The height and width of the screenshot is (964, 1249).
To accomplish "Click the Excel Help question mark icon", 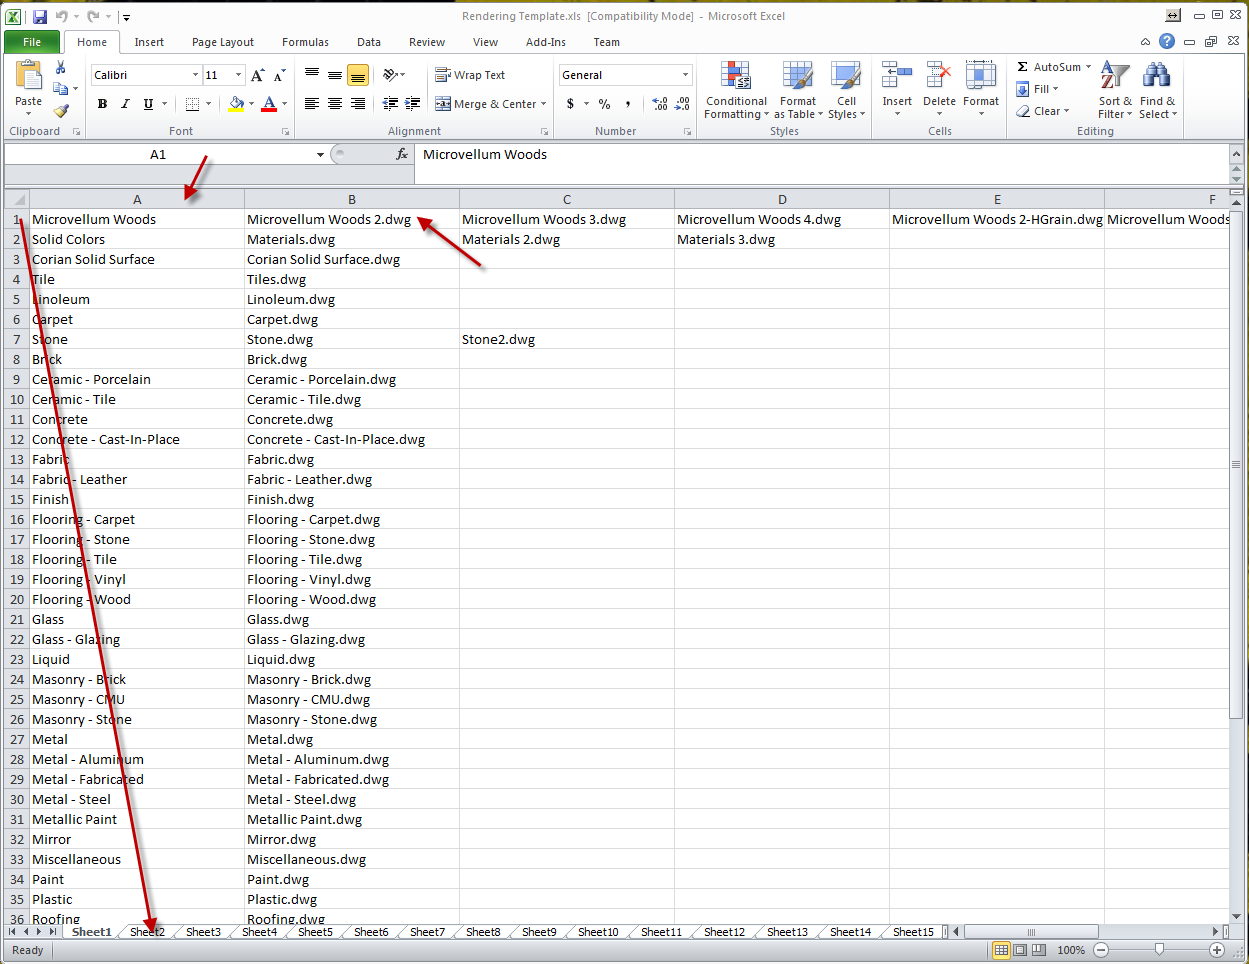I will click(1167, 41).
